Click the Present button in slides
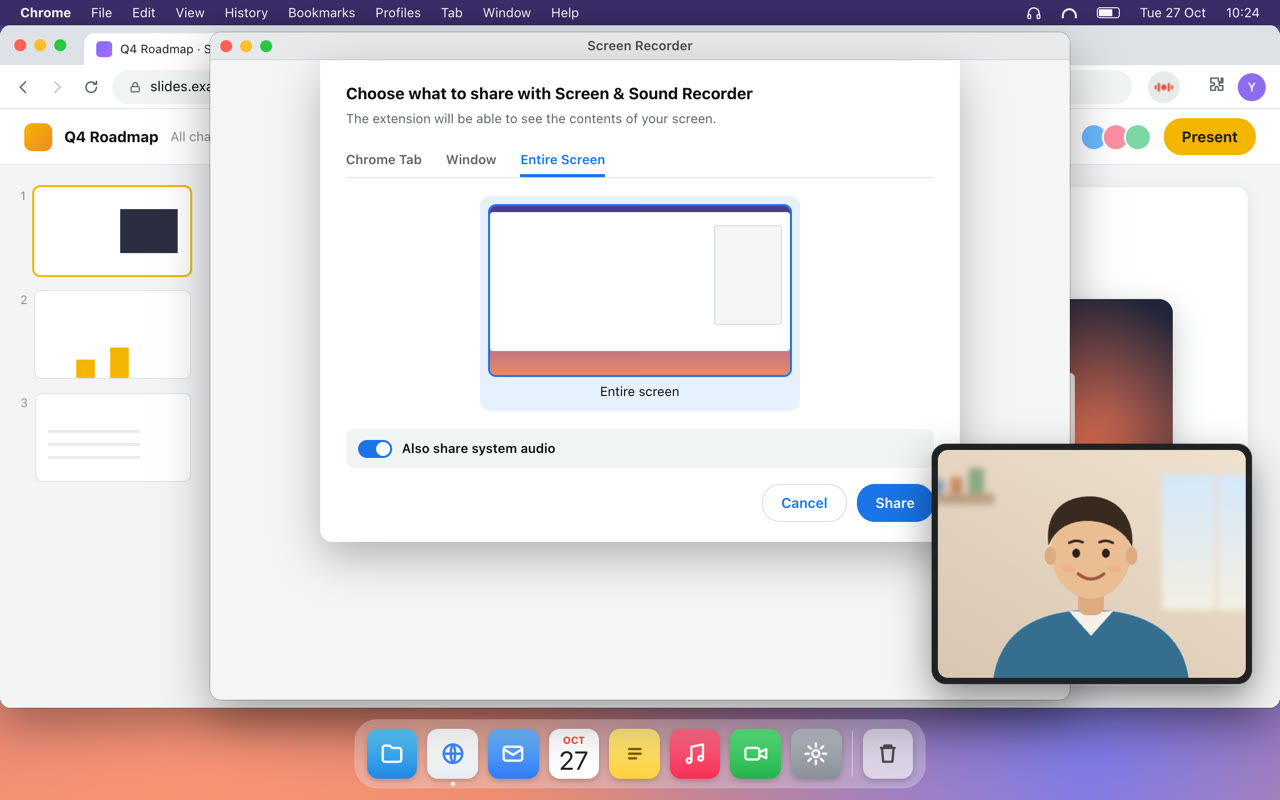This screenshot has width=1280, height=800. click(x=1209, y=137)
